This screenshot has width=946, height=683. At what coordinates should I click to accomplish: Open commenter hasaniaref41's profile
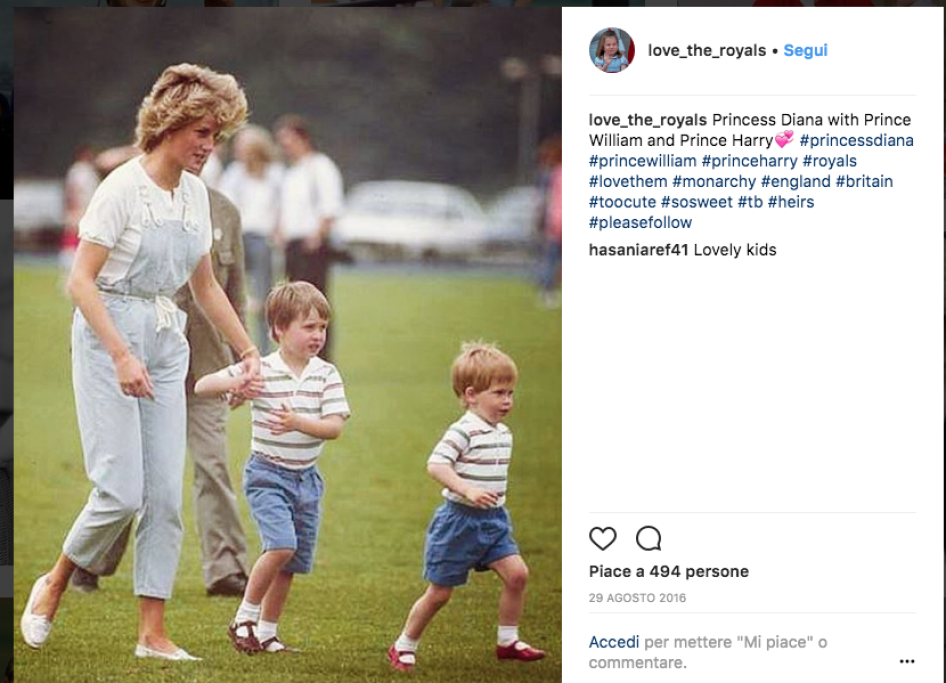click(x=638, y=250)
